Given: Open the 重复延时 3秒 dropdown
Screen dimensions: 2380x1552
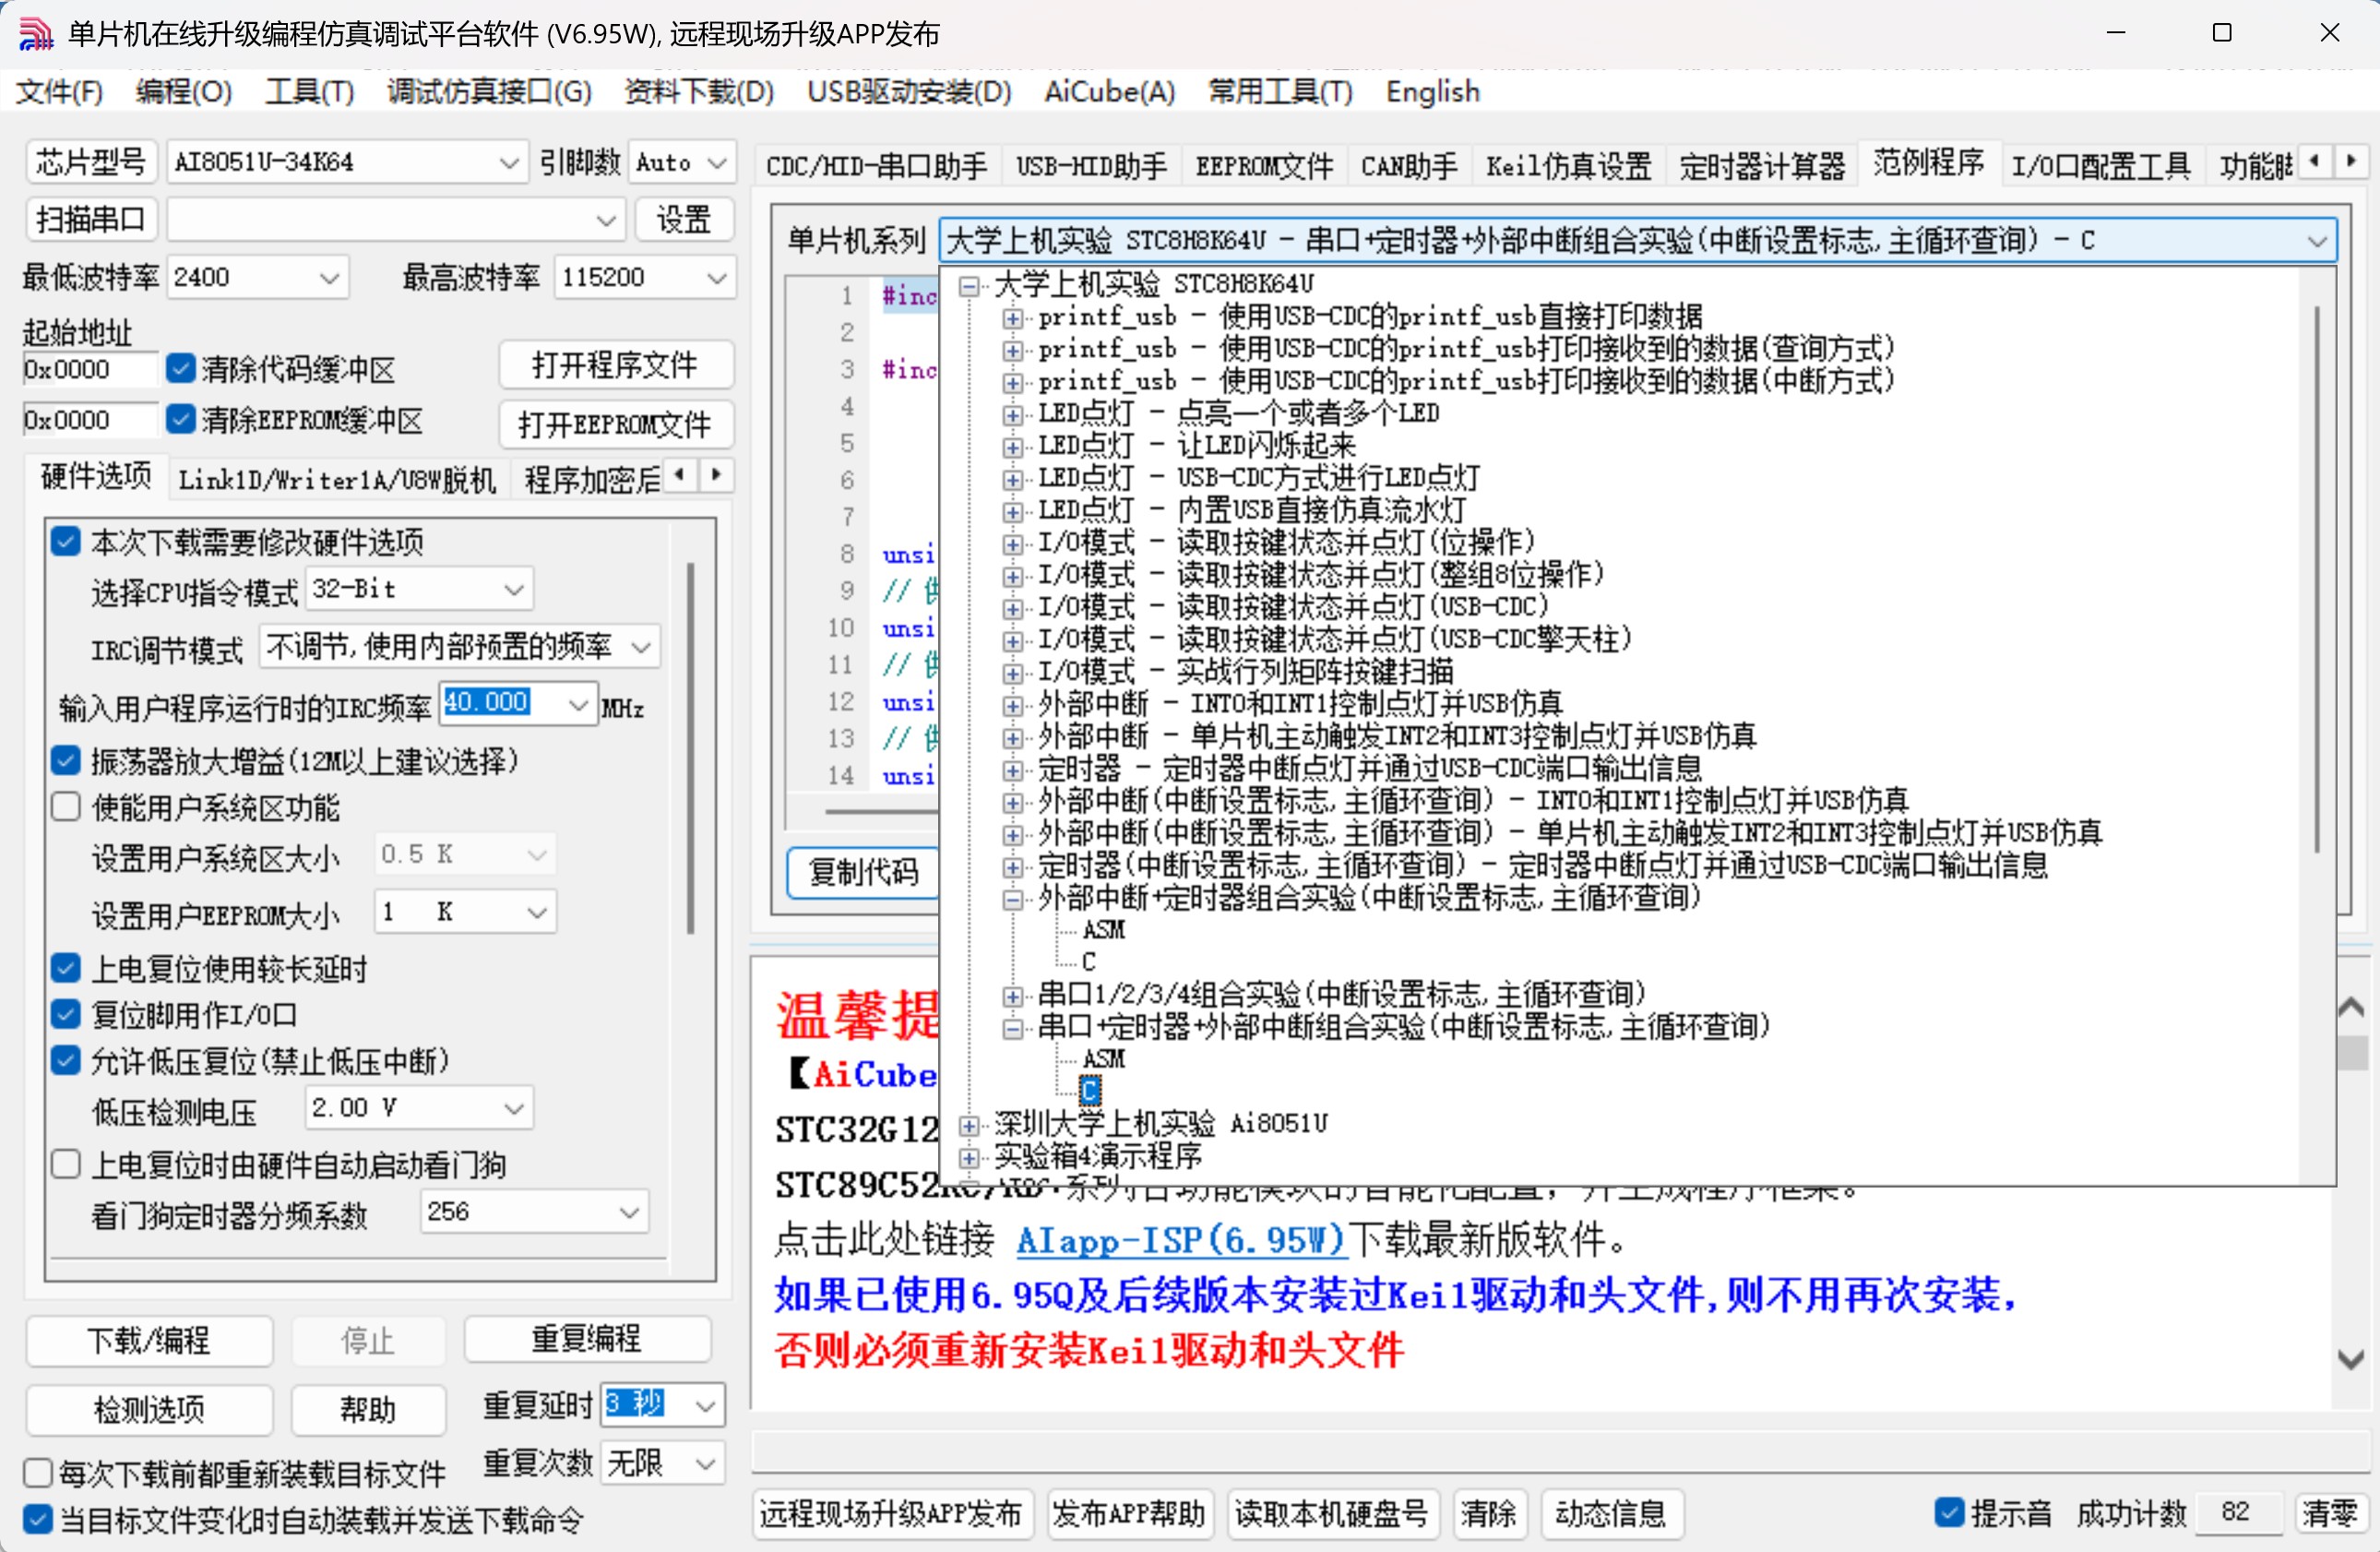Looking at the screenshot, I should [705, 1405].
